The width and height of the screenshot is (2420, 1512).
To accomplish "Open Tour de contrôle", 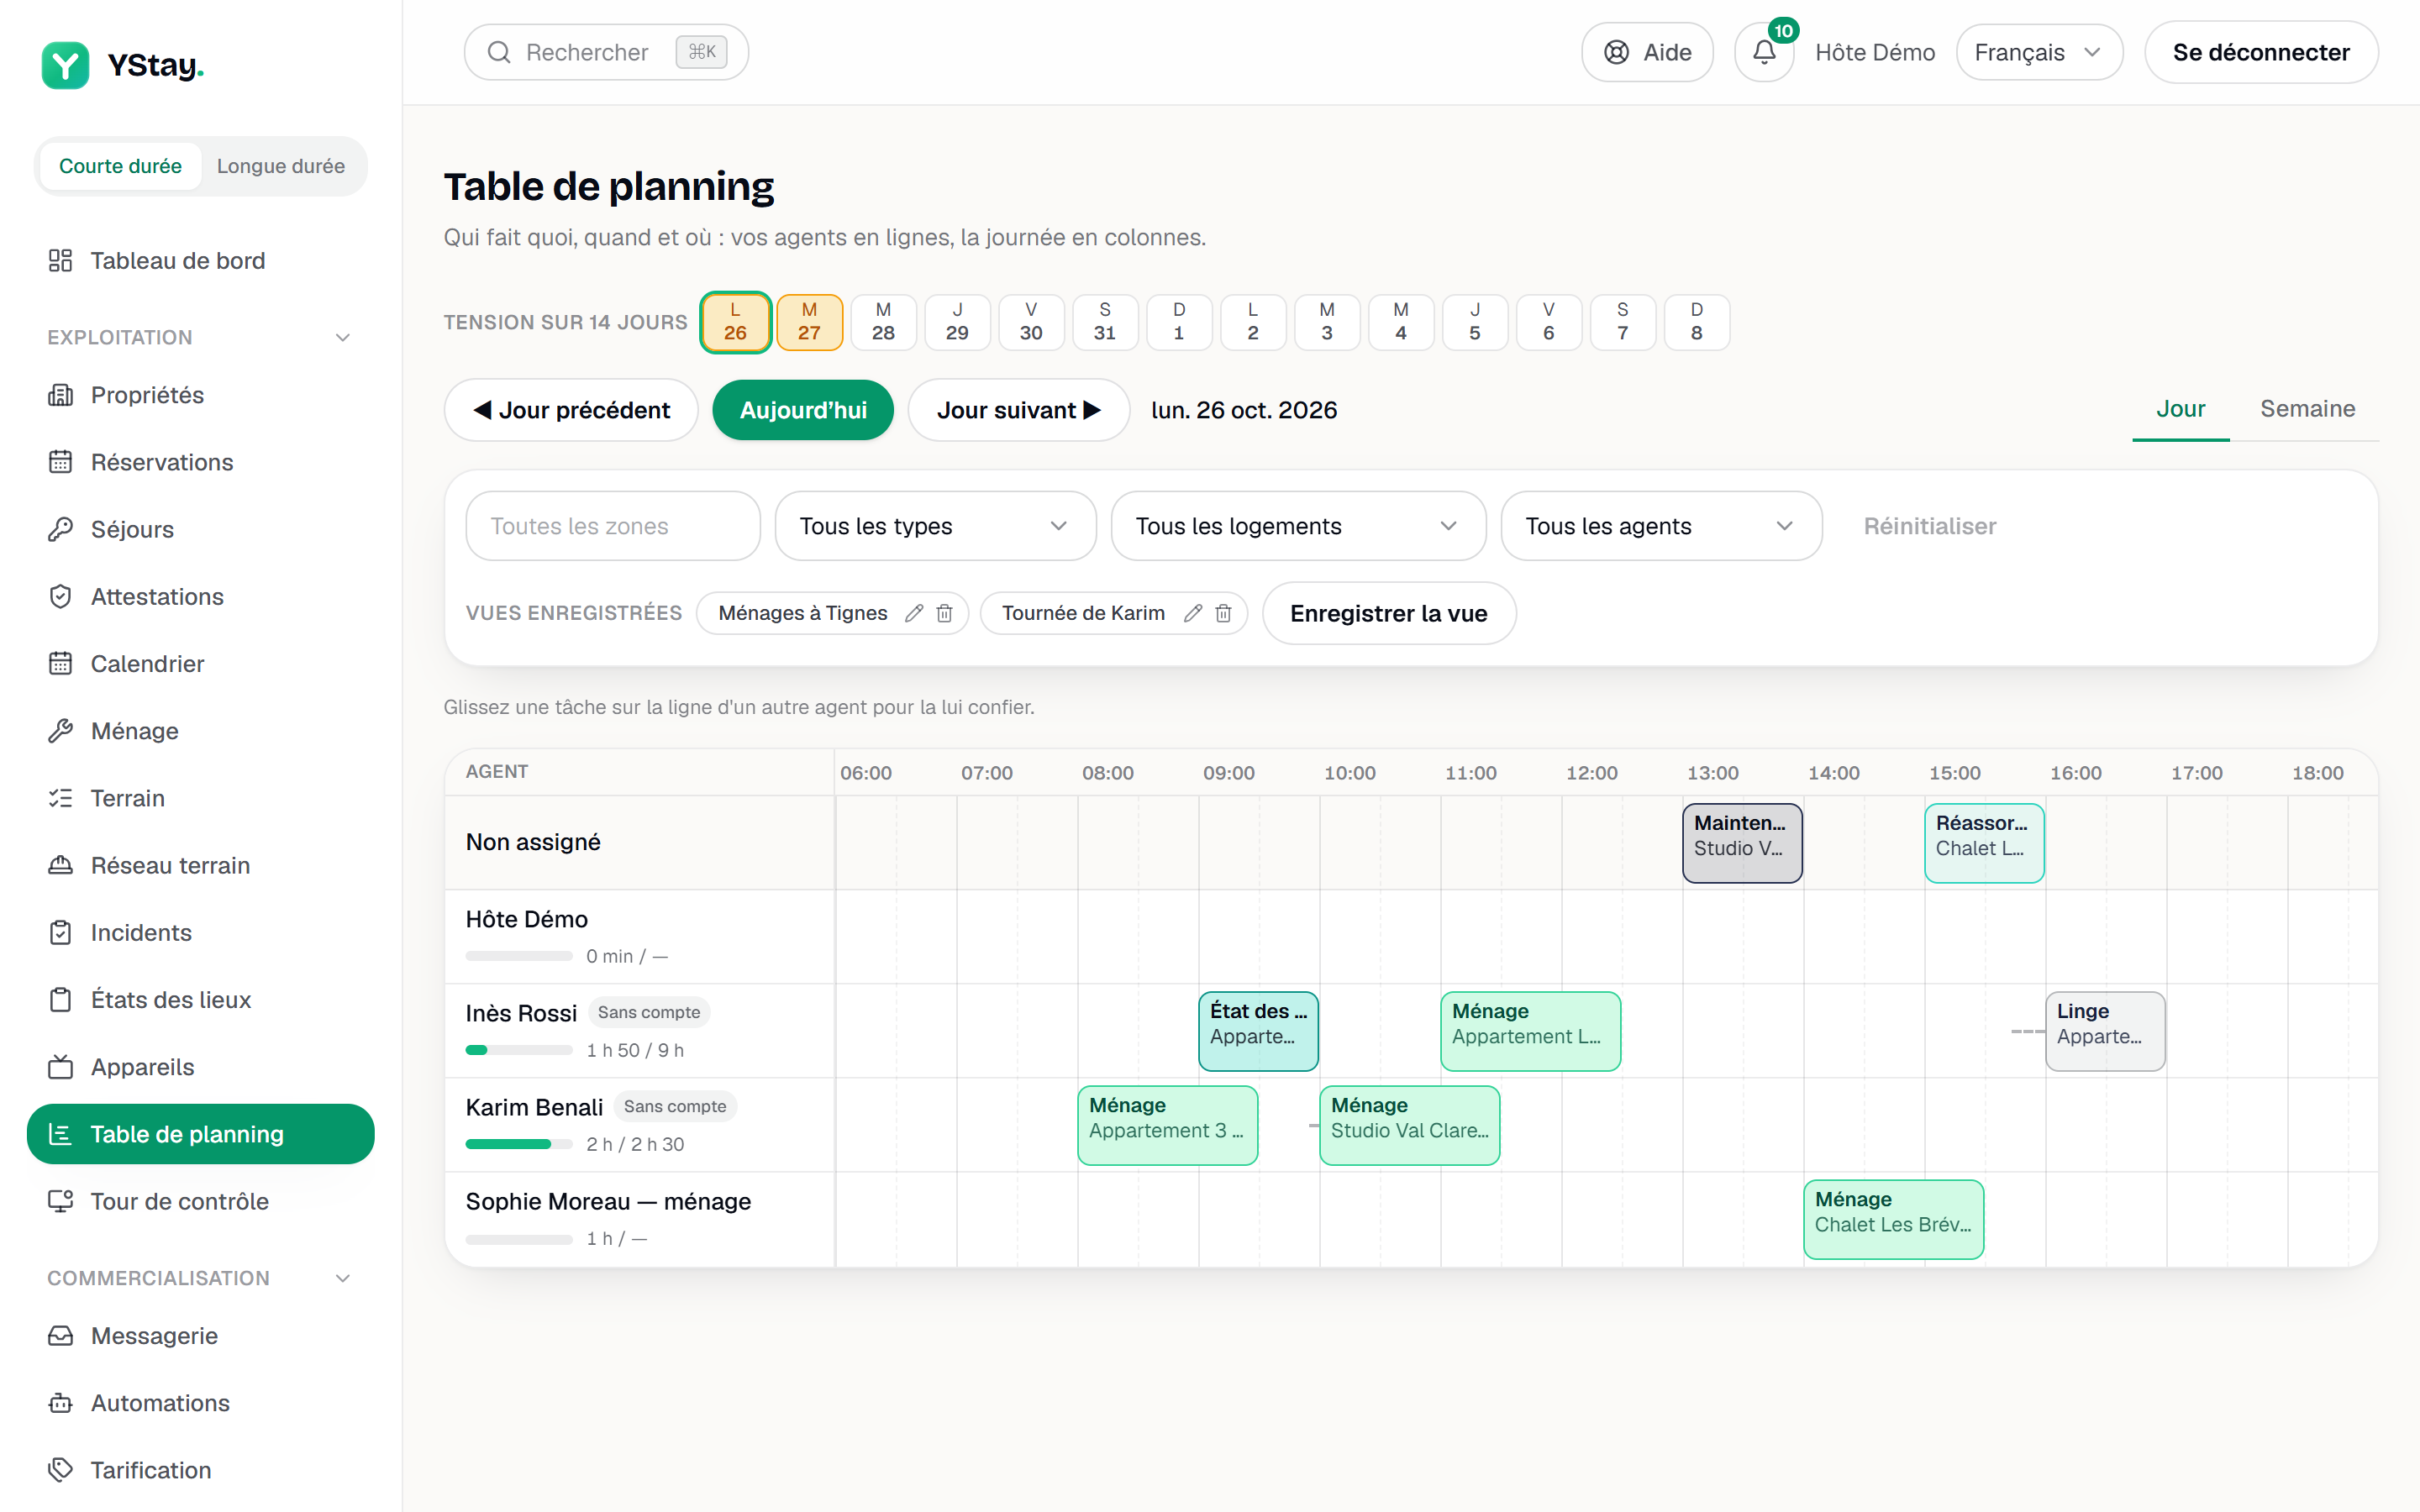I will click(200, 1201).
